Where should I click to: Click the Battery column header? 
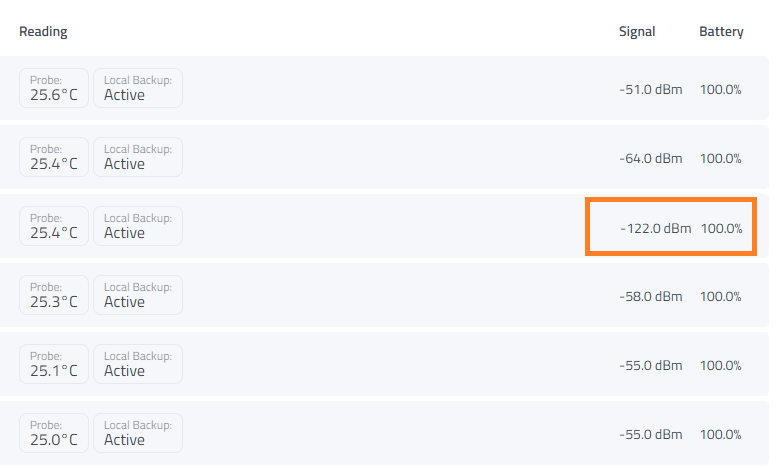point(721,32)
